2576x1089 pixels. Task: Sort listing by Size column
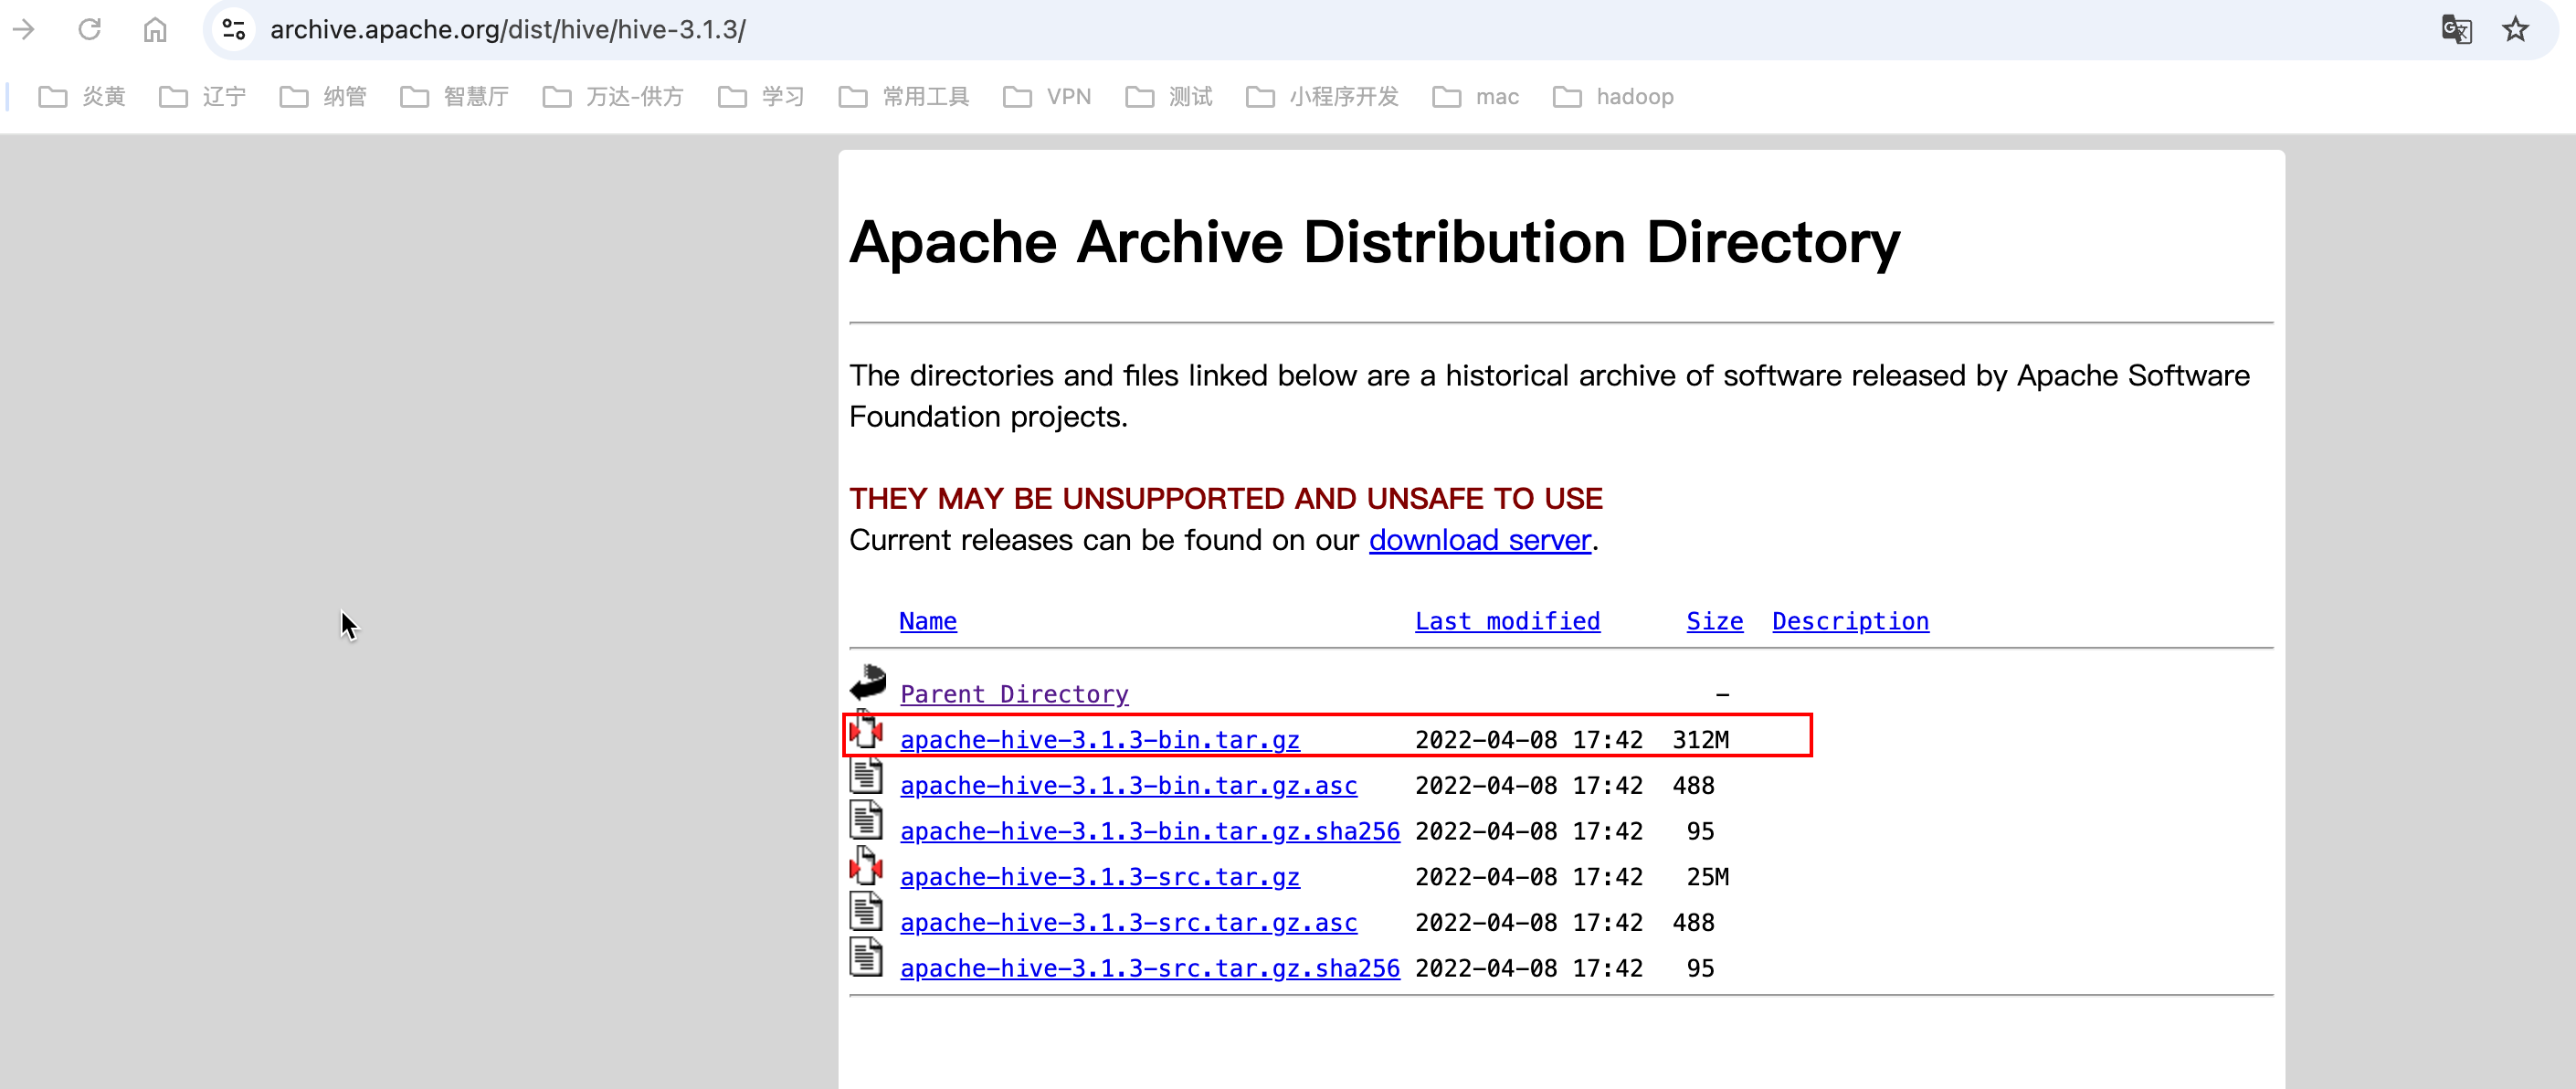coord(1714,621)
